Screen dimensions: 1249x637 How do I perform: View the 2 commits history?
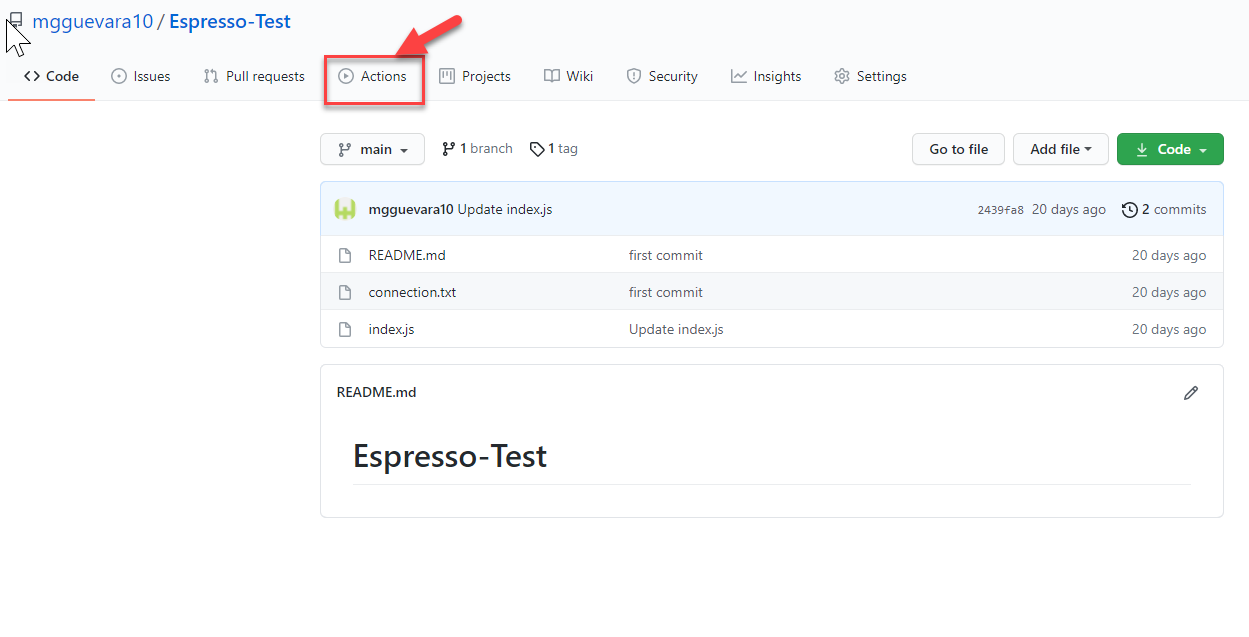click(1164, 210)
